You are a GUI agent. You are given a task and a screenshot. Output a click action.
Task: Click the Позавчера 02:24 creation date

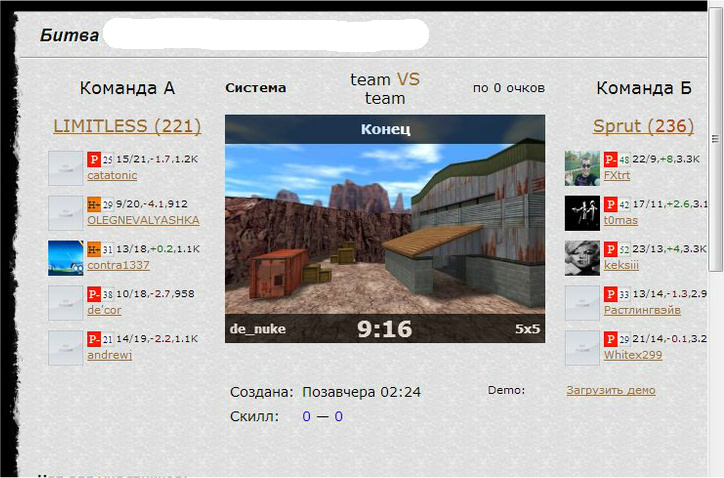tap(362, 393)
